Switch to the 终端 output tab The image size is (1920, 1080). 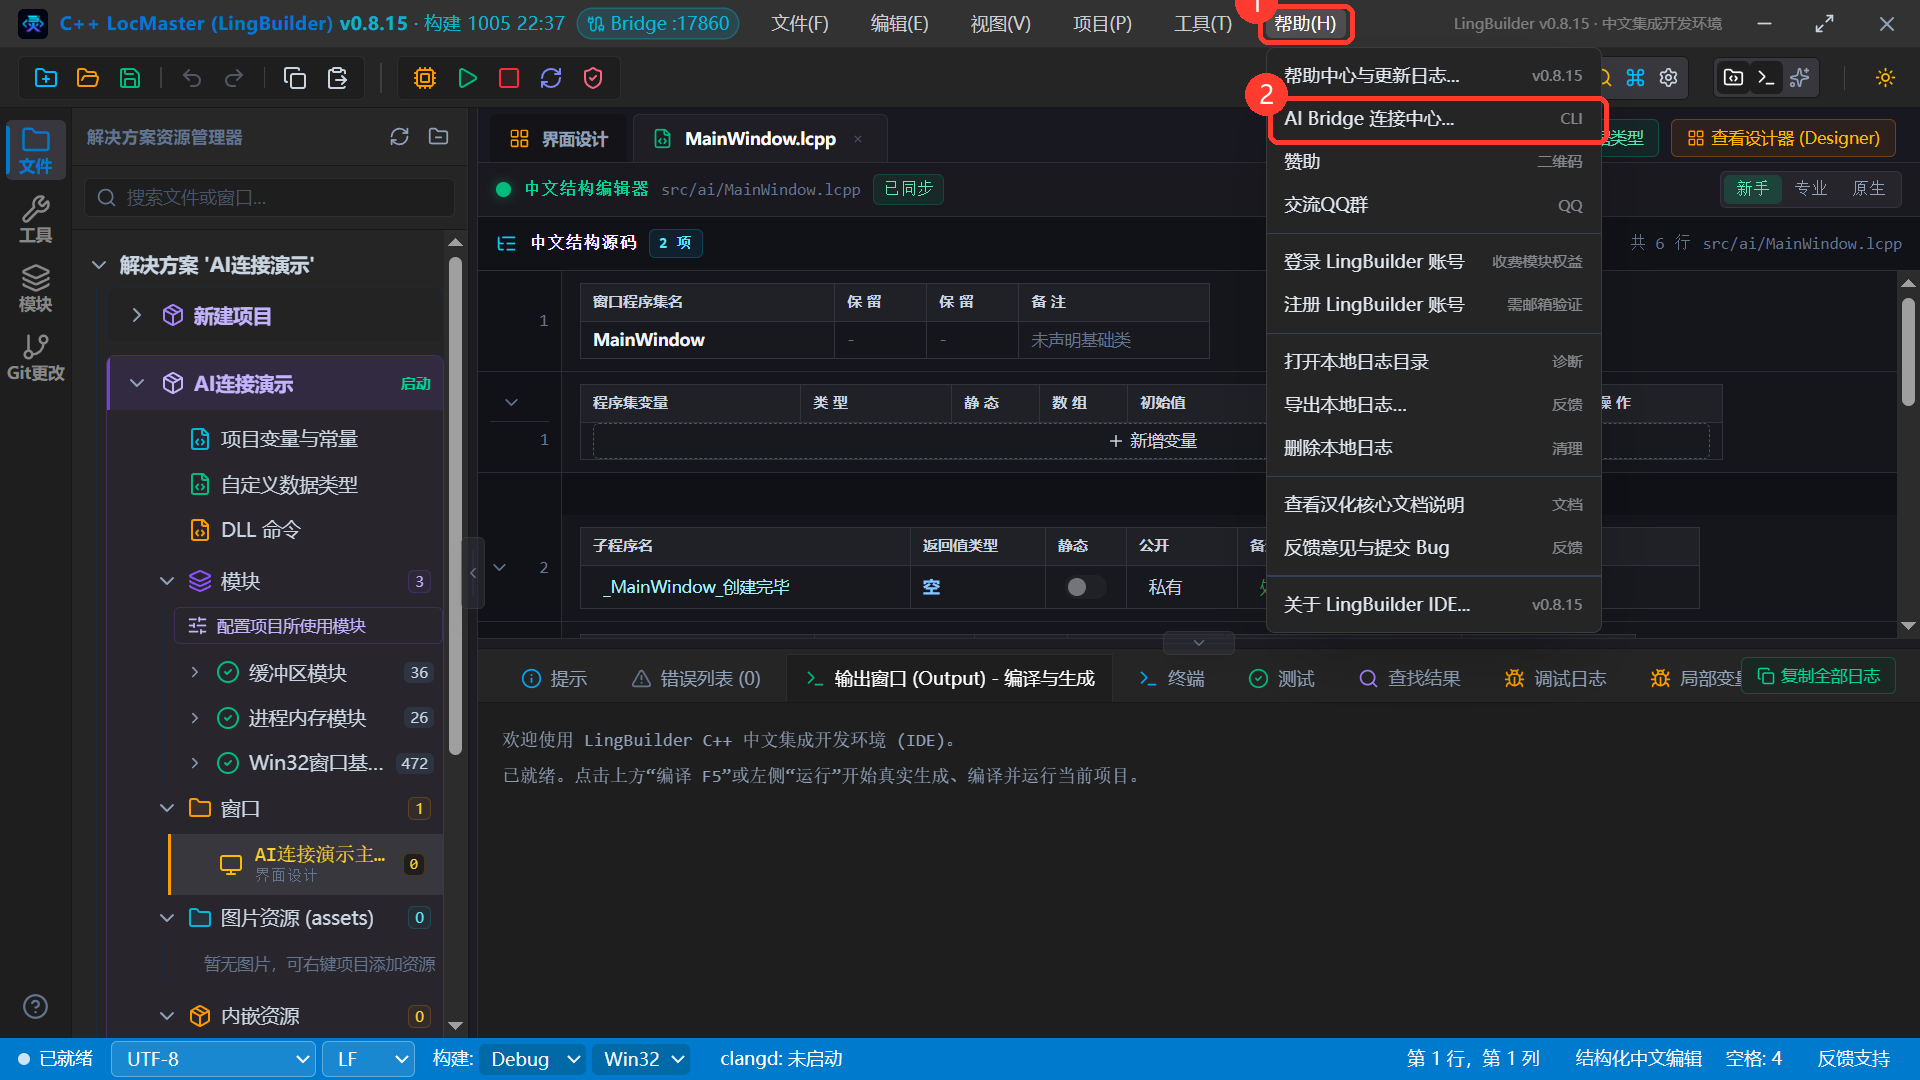pyautogui.click(x=1171, y=678)
